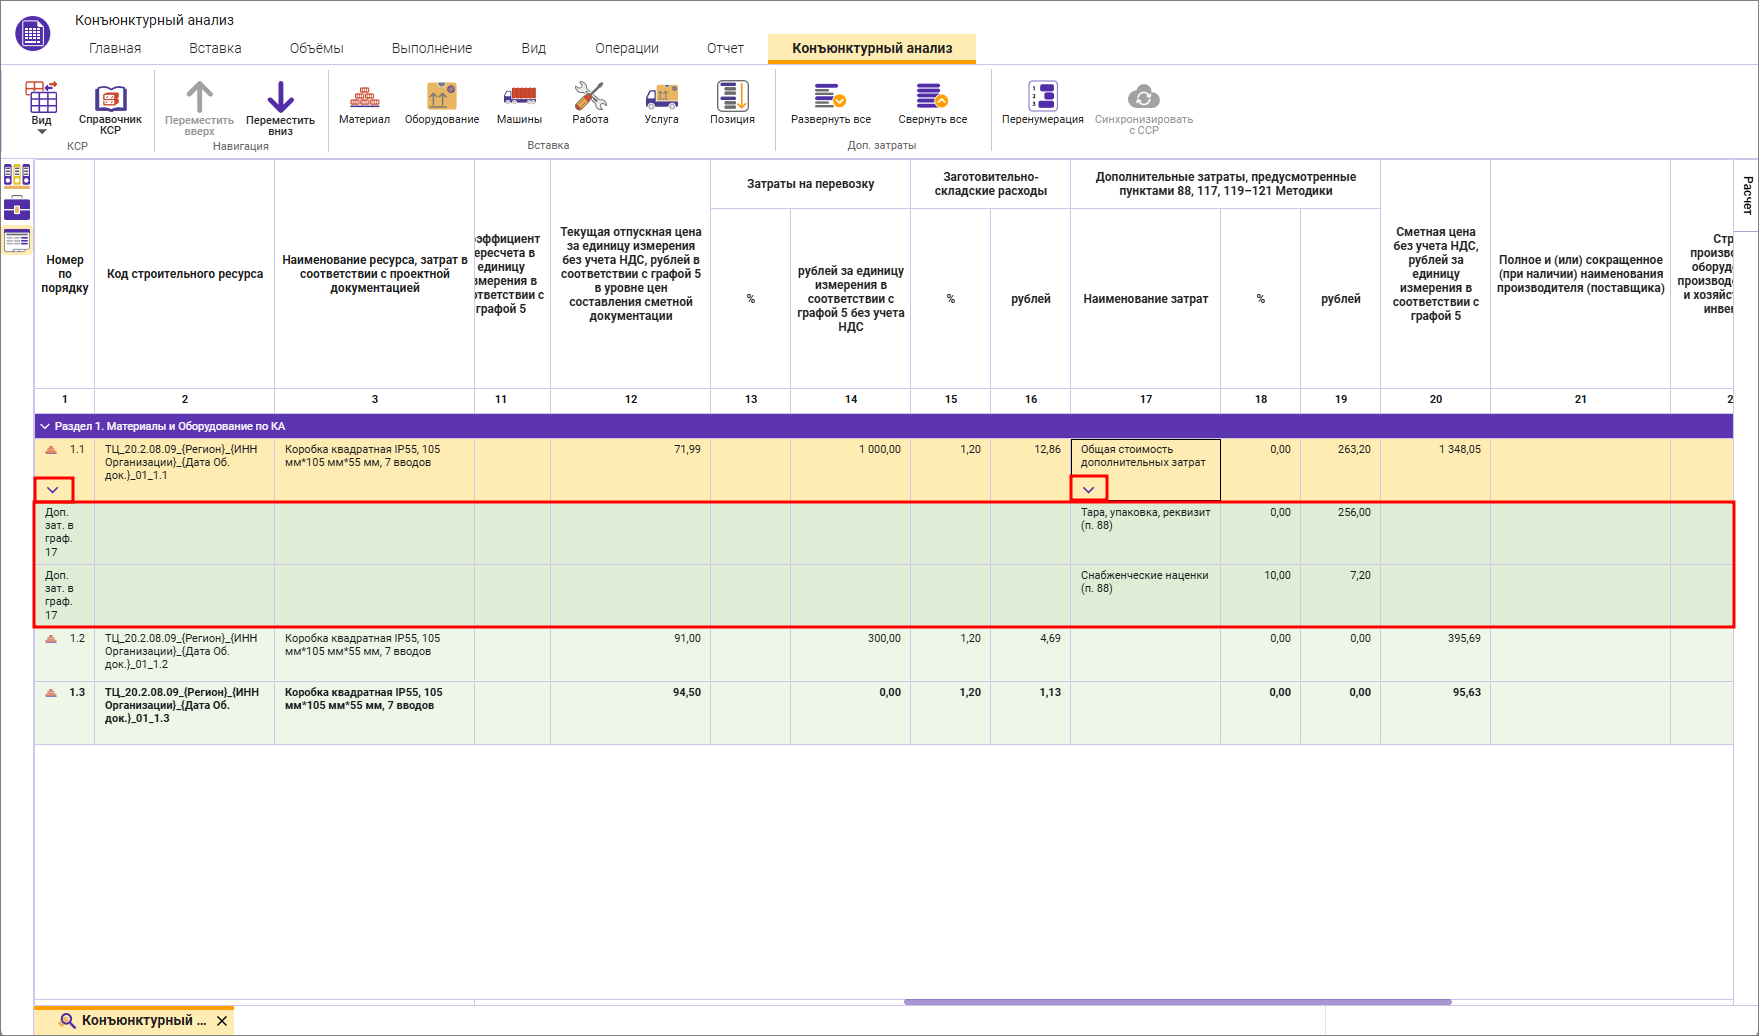The image size is (1759, 1036).
Task: Insert a Материал resource
Action: click(x=364, y=104)
